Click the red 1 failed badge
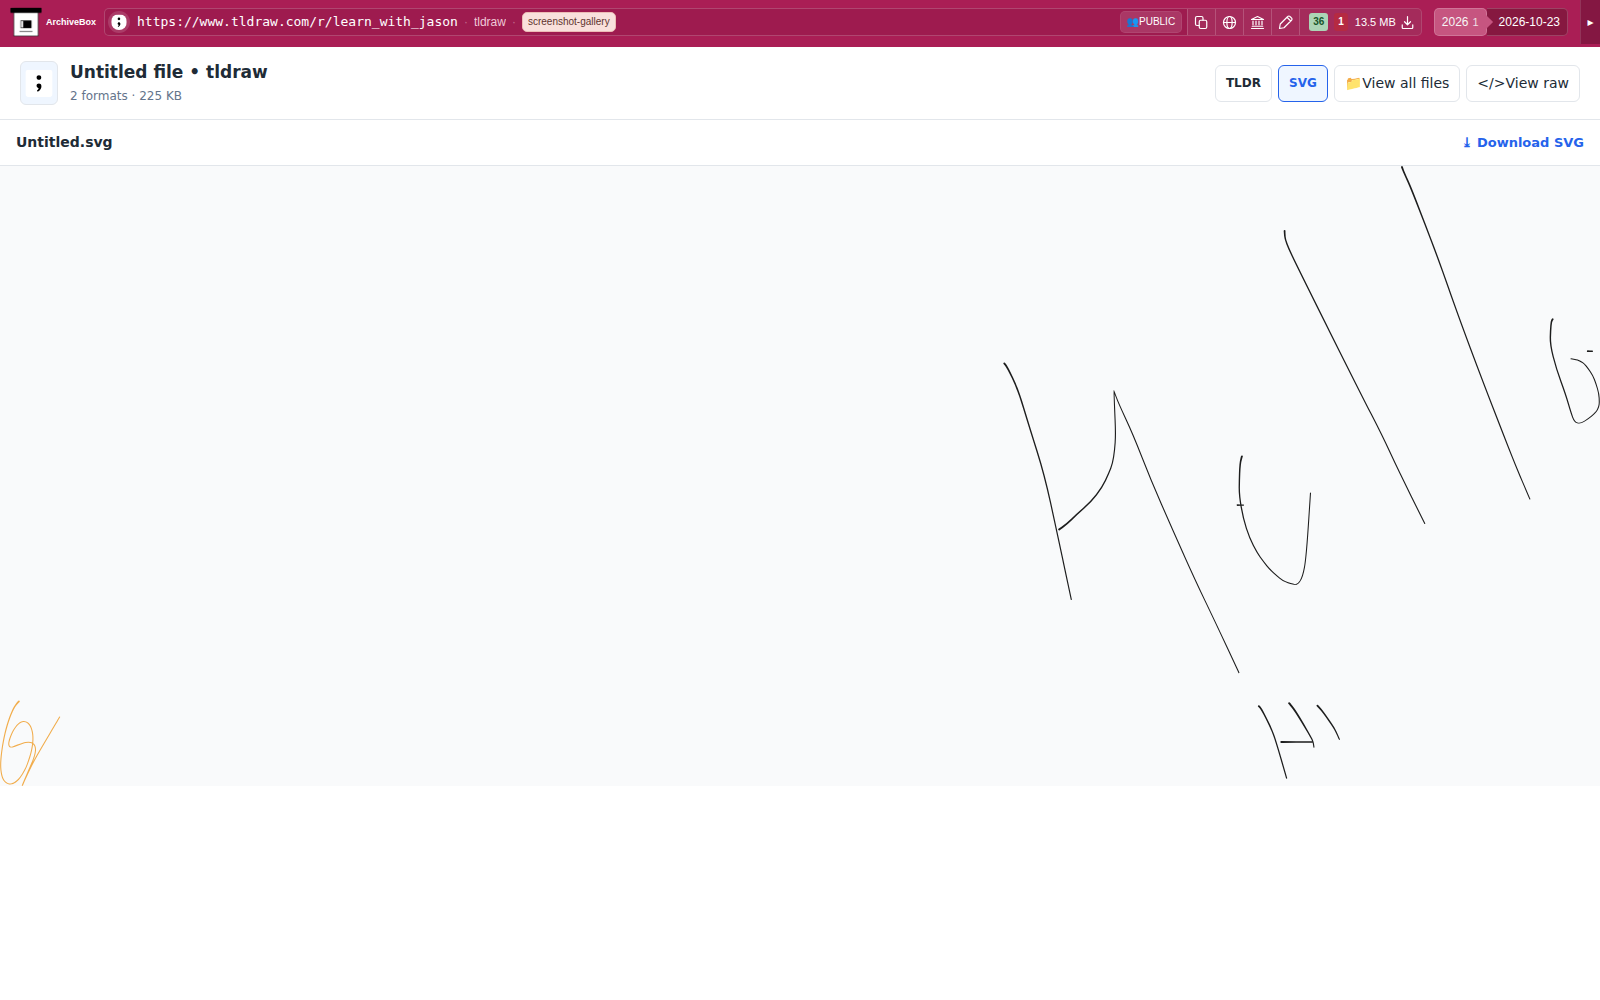 tap(1341, 22)
